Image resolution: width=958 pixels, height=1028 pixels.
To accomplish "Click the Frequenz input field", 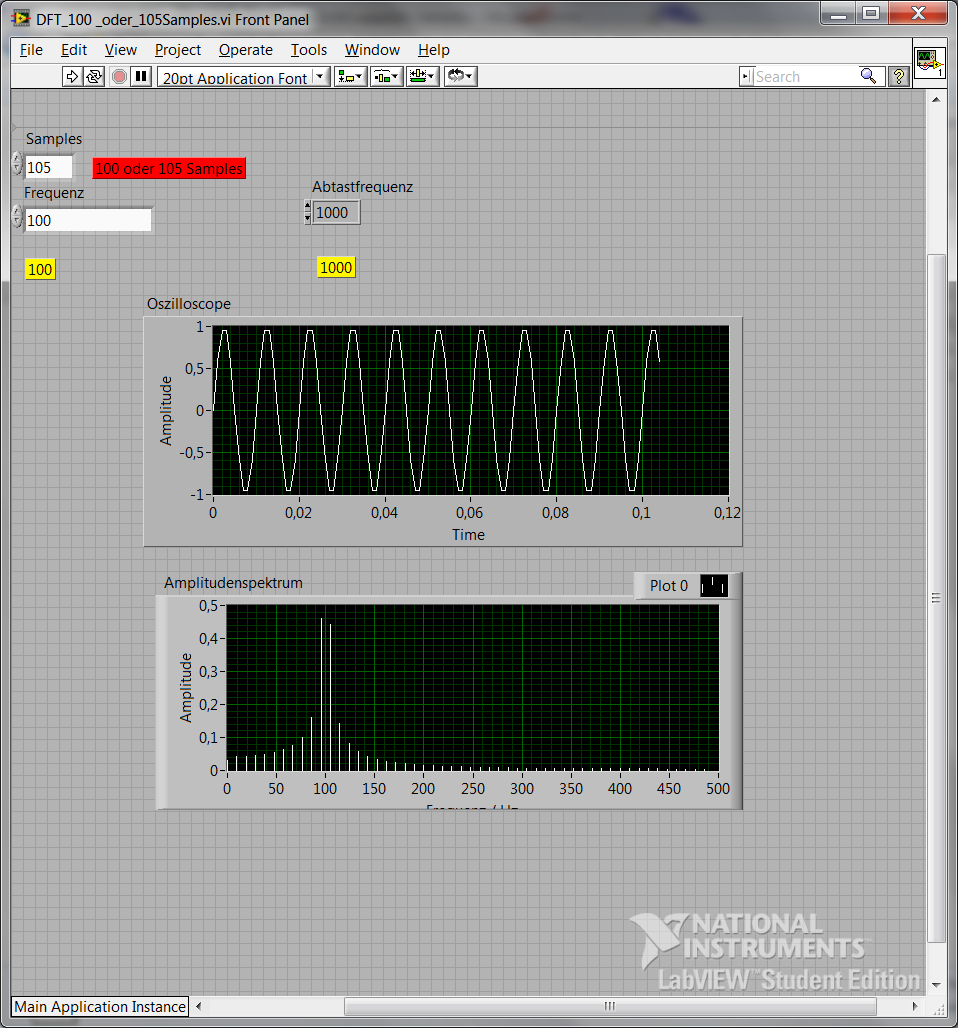I will coord(88,220).
